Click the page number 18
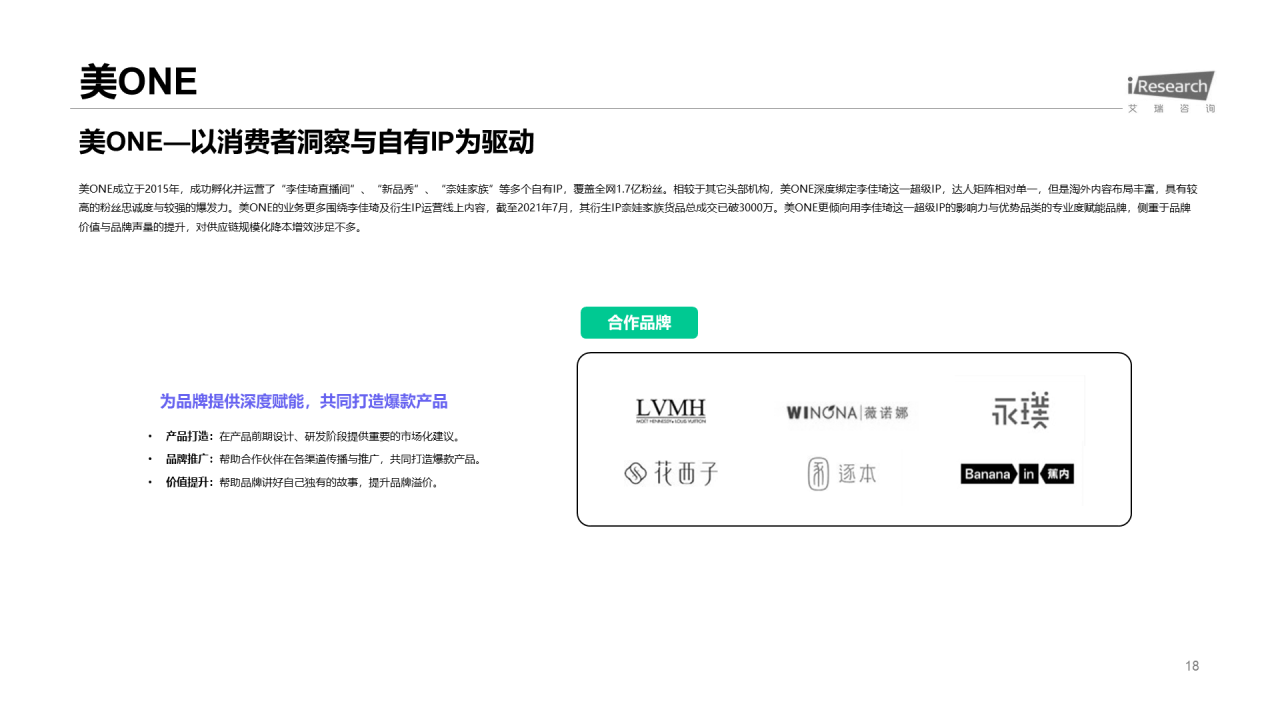The height and width of the screenshot is (720, 1280). click(x=1192, y=666)
